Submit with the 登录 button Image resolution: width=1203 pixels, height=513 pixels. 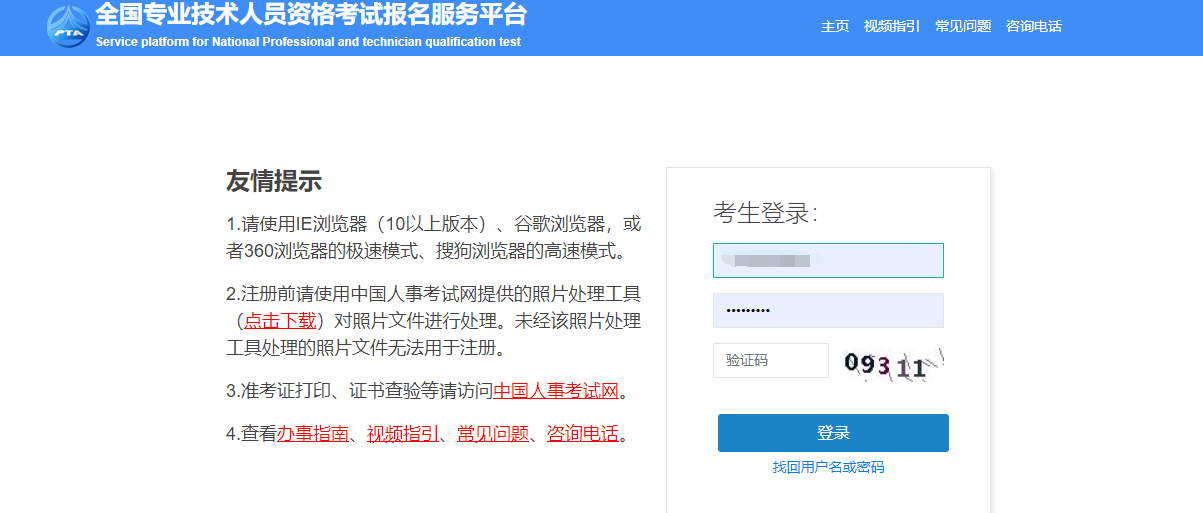tap(833, 433)
